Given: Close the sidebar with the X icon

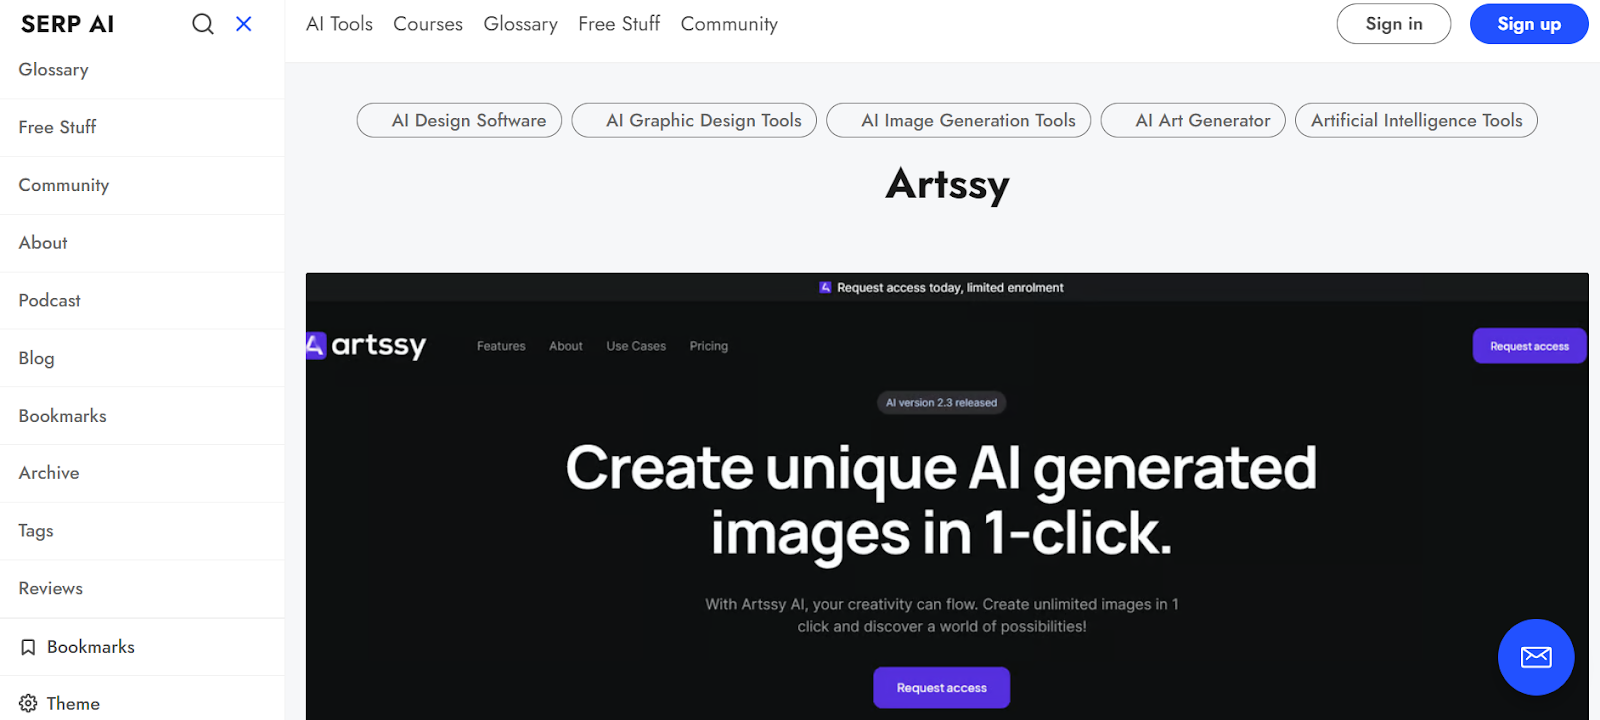Looking at the screenshot, I should pyautogui.click(x=244, y=24).
